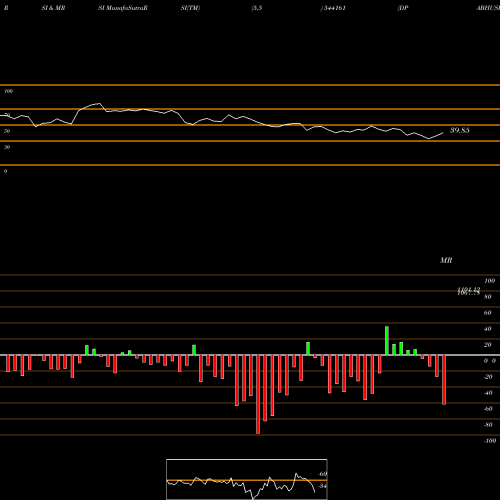Click the -20 label on histogram right axis
This screenshot has width=500, height=500.
[x=488, y=377]
